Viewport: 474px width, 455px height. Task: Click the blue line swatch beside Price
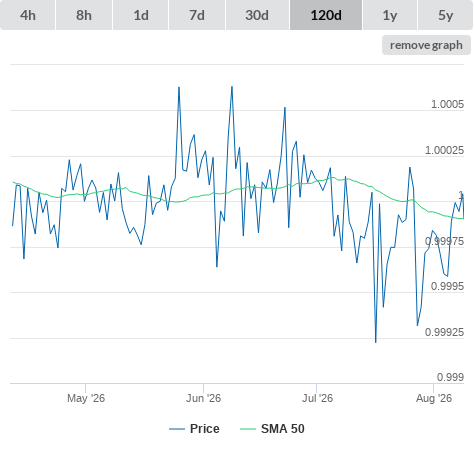tap(177, 429)
